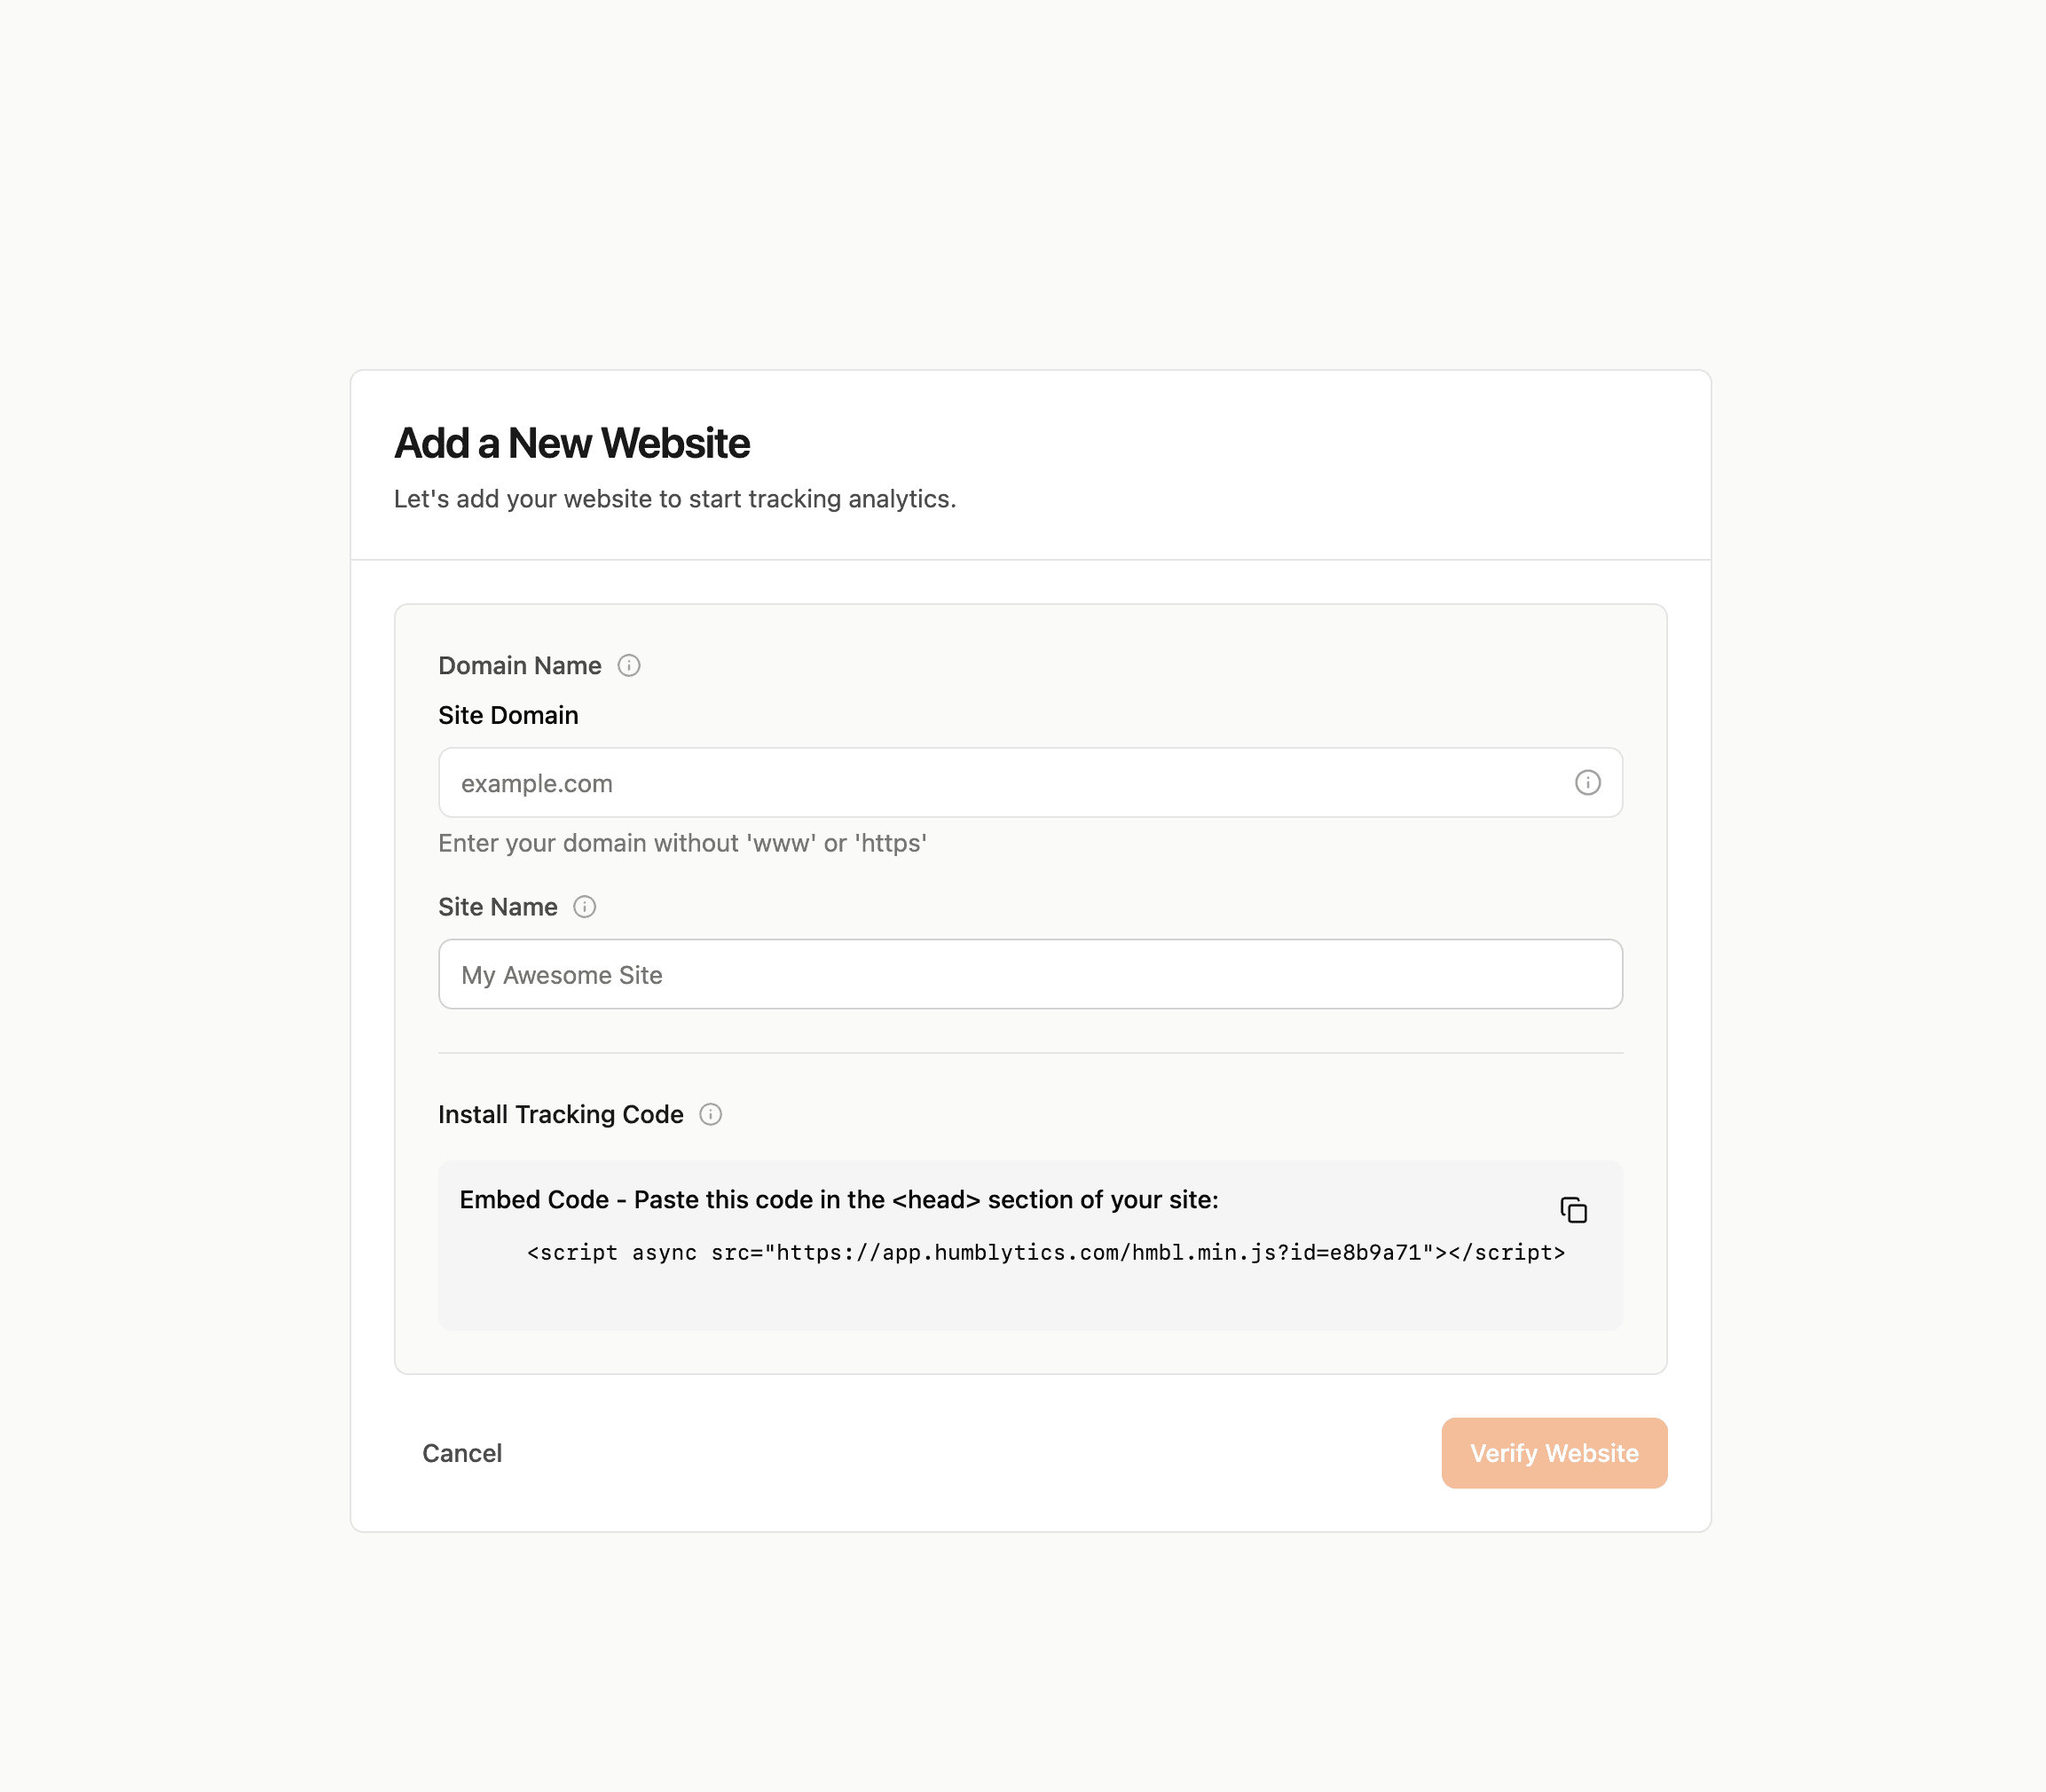Click the Install Tracking Code label
Screen dimensions: 2046x1792
tap(561, 1114)
